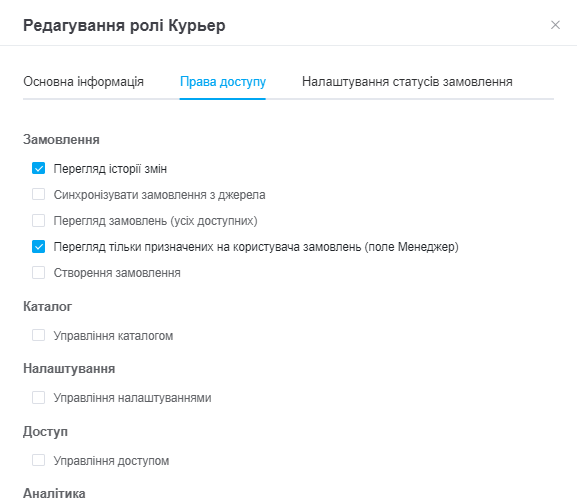Click the Каталог section heading
Screen dimensions: 577x502
(x=47, y=306)
